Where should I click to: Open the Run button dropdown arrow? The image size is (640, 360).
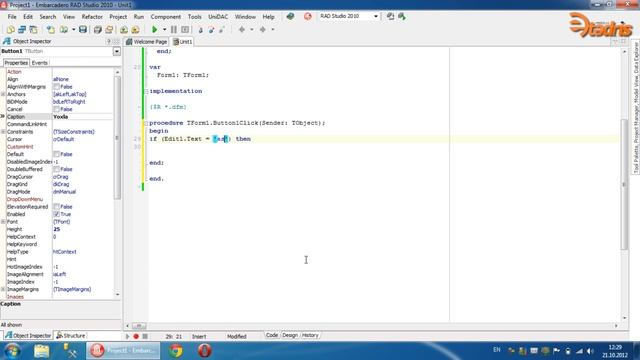click(x=164, y=29)
